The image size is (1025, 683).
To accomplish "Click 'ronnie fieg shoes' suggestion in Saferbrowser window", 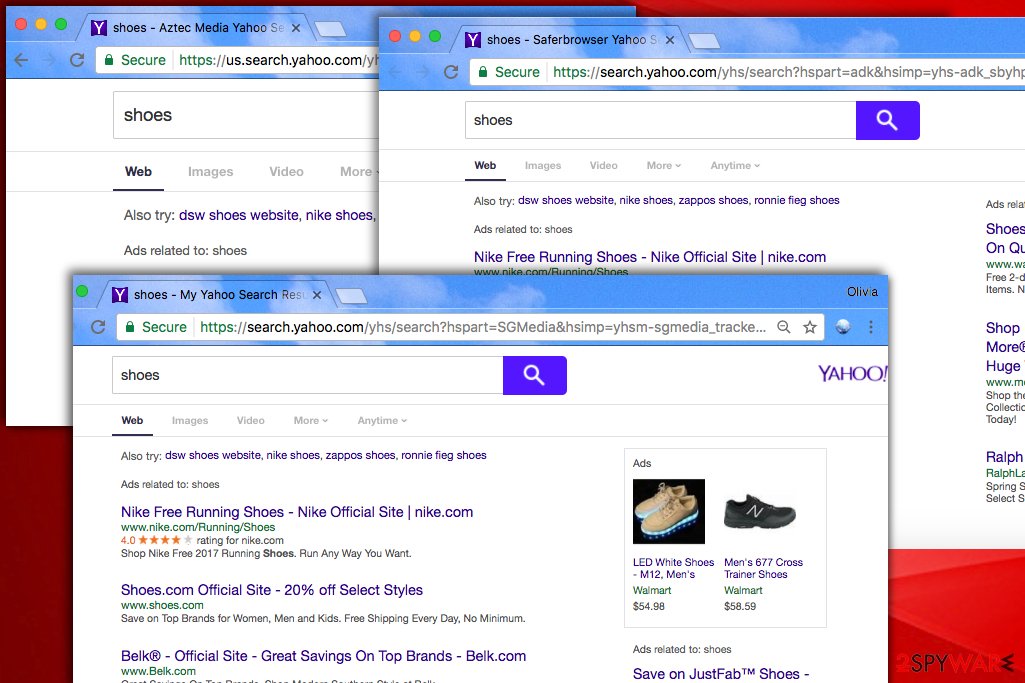I will pyautogui.click(x=797, y=200).
